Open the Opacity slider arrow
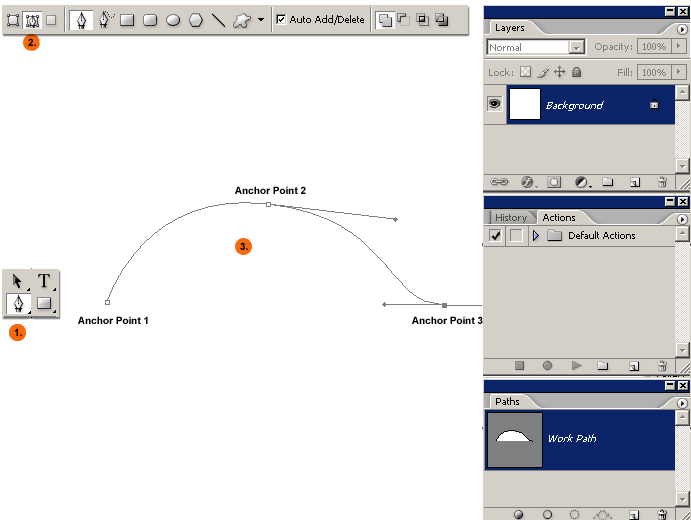 click(679, 46)
